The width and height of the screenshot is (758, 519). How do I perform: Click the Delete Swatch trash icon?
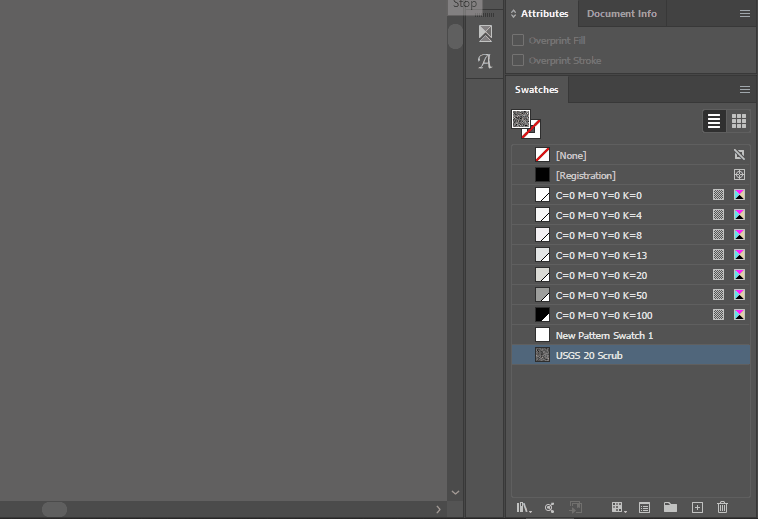[x=722, y=507]
